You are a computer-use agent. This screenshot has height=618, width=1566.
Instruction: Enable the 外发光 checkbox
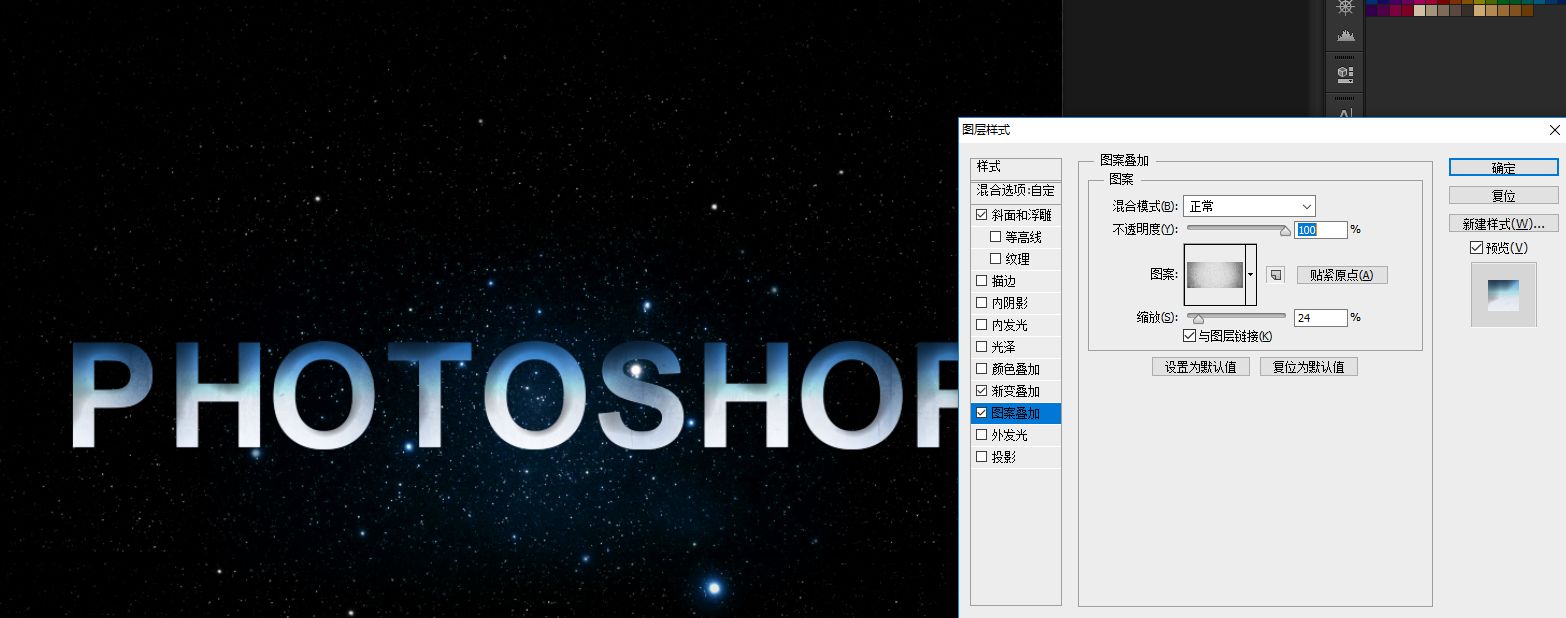(981, 435)
